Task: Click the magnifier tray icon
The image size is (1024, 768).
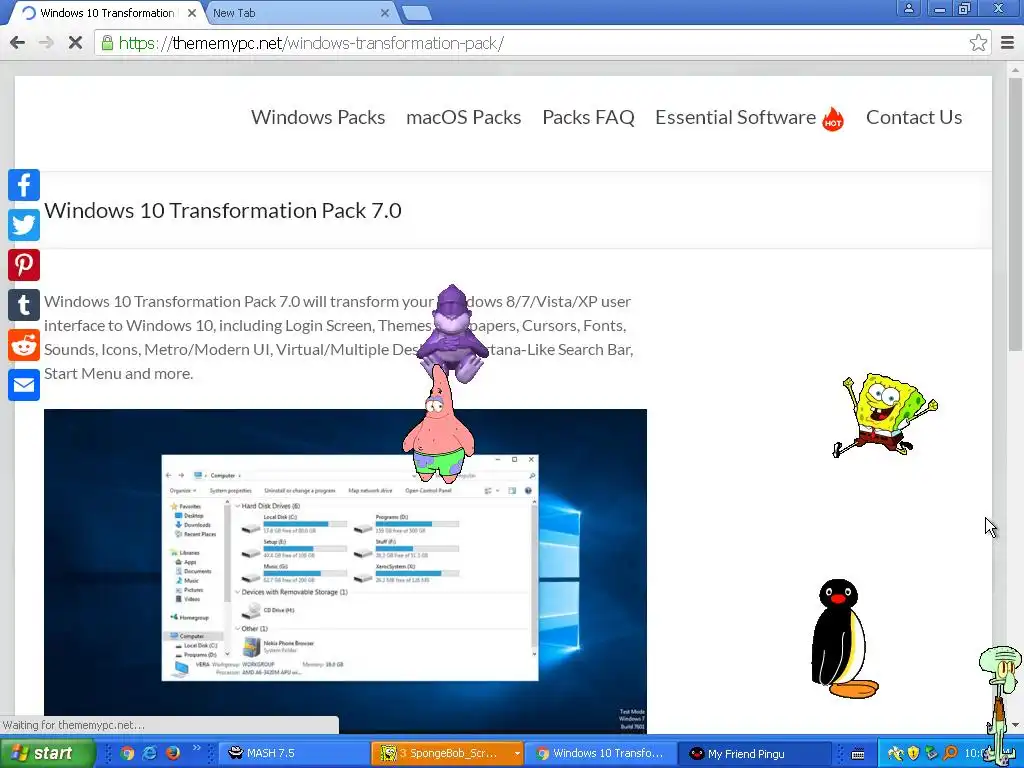Action: 950,753
